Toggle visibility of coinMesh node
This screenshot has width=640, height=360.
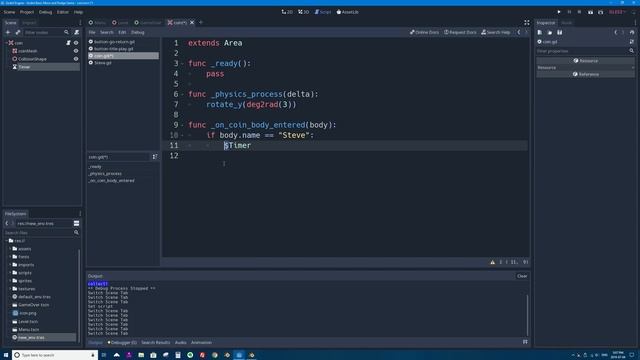point(76,51)
